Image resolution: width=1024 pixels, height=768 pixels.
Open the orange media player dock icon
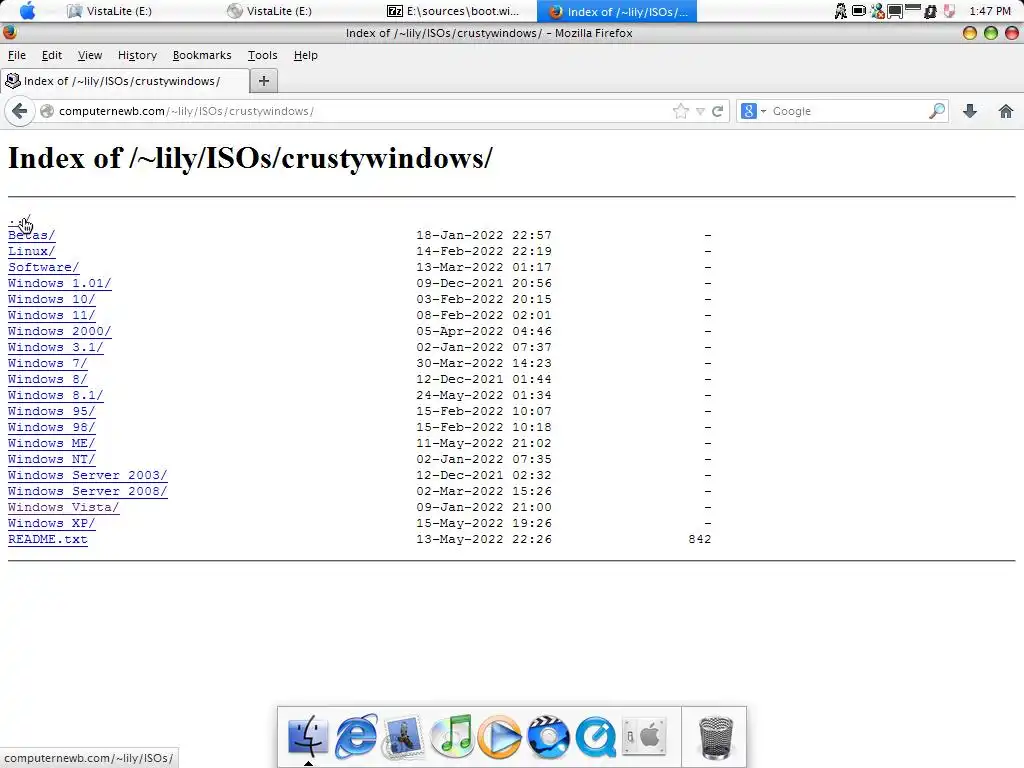[500, 737]
